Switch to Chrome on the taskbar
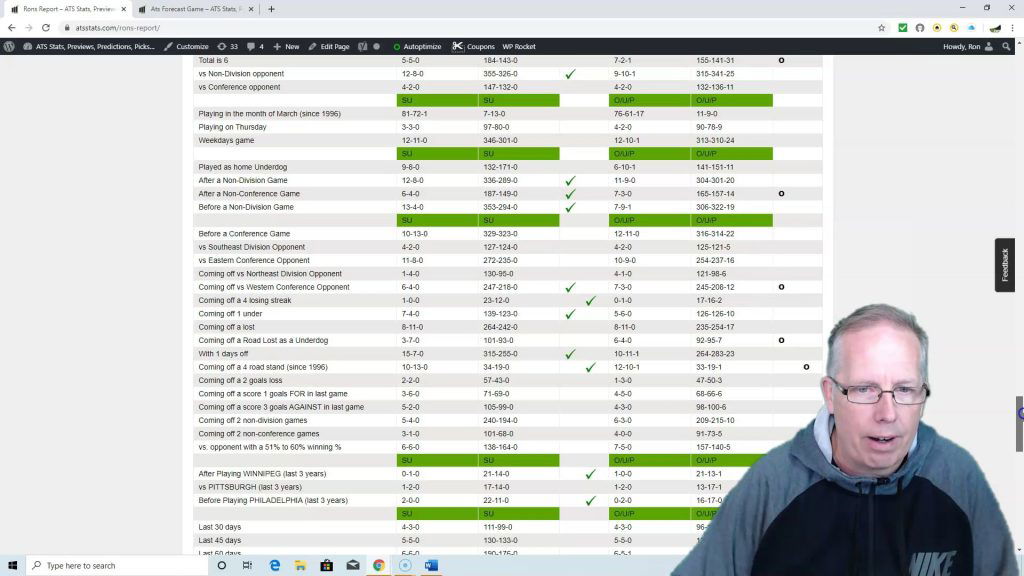1024x576 pixels. tap(379, 566)
